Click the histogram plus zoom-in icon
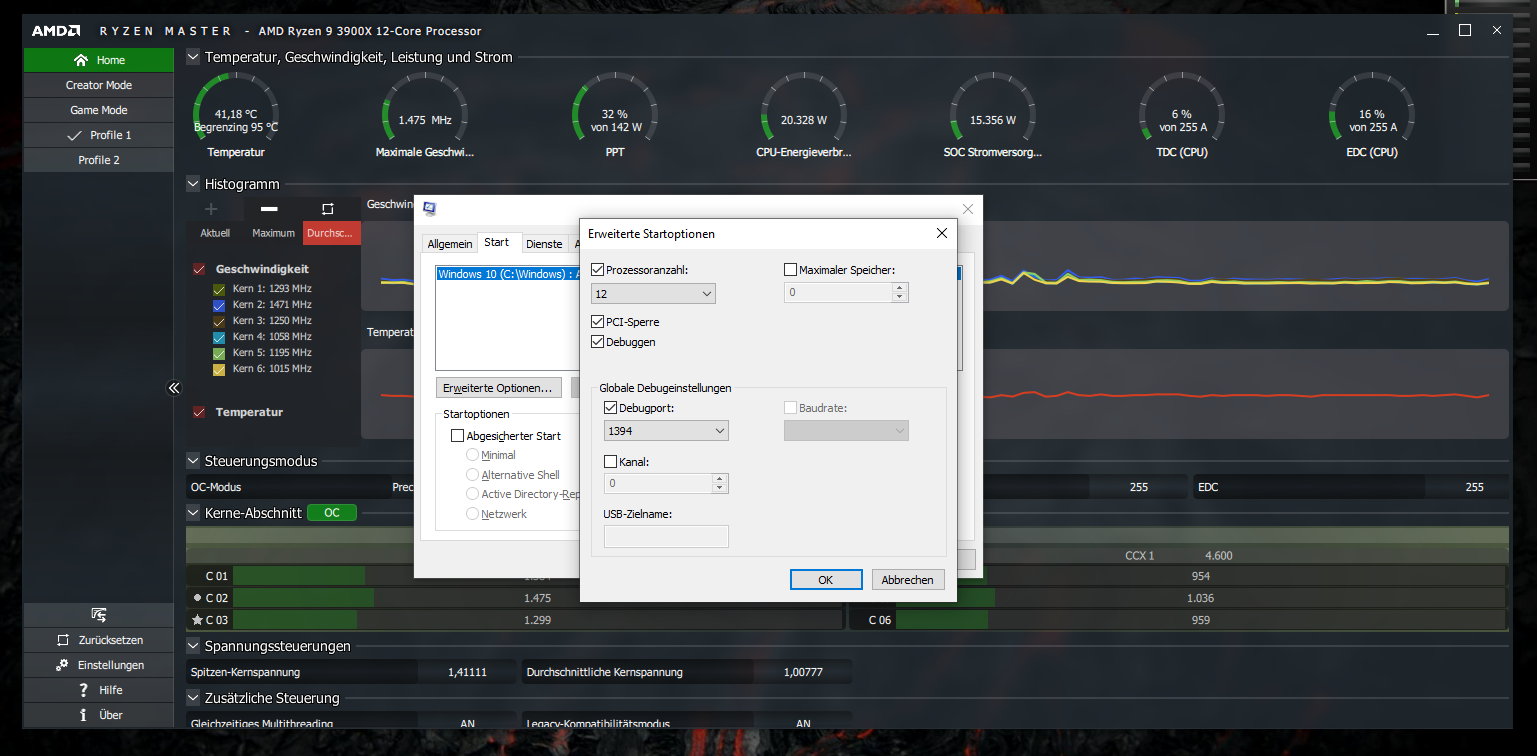The height and width of the screenshot is (756, 1537). click(211, 209)
